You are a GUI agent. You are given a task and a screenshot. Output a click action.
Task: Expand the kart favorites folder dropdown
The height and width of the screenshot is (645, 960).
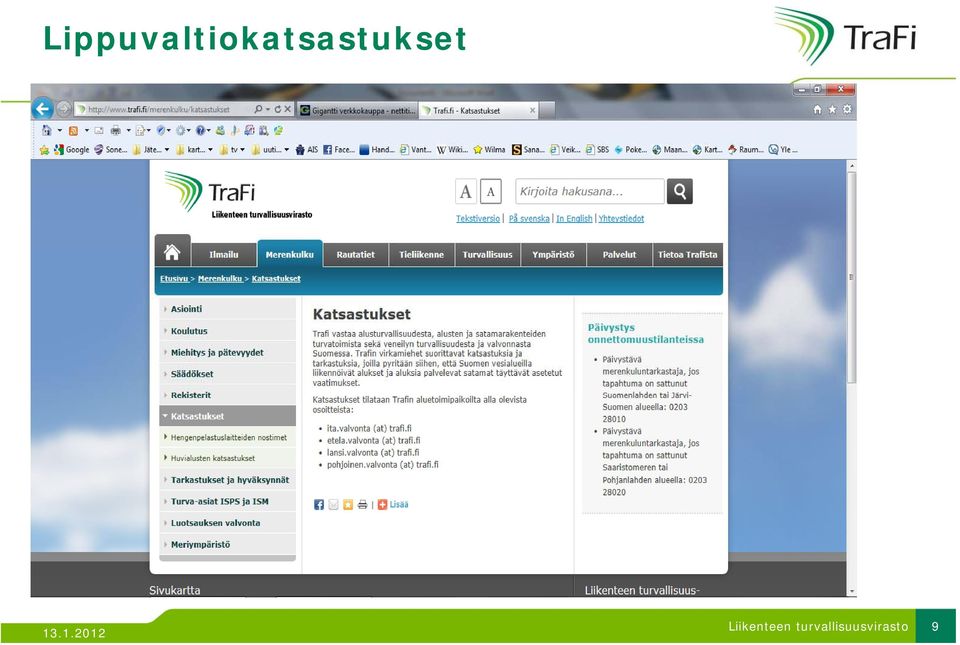pos(210,149)
